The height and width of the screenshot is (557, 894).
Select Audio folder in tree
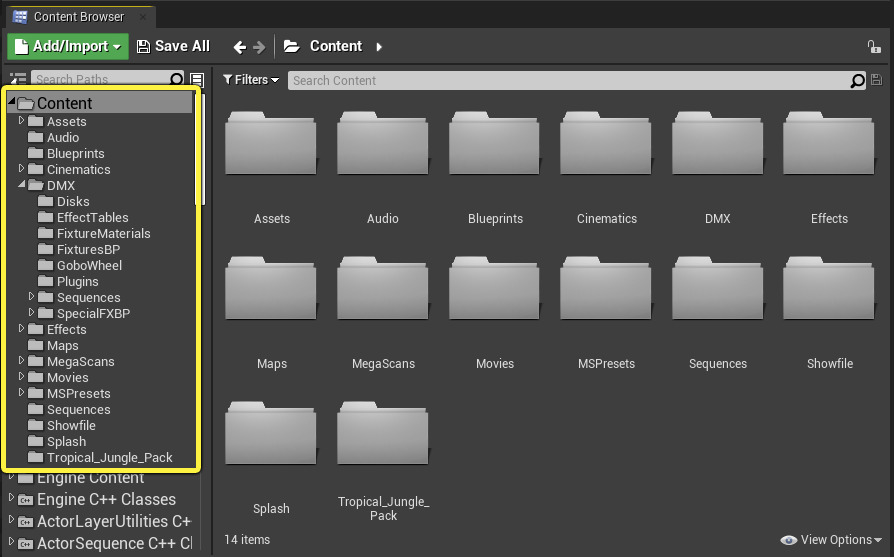tap(63, 137)
